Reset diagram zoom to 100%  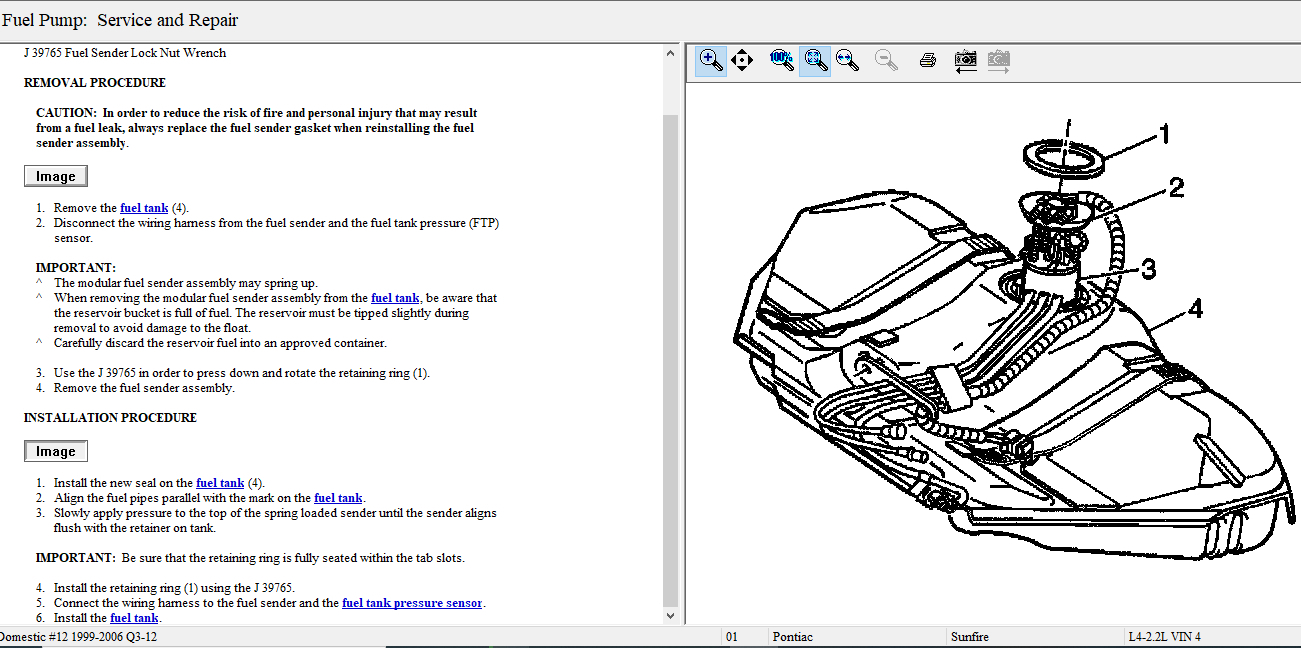(x=781, y=60)
